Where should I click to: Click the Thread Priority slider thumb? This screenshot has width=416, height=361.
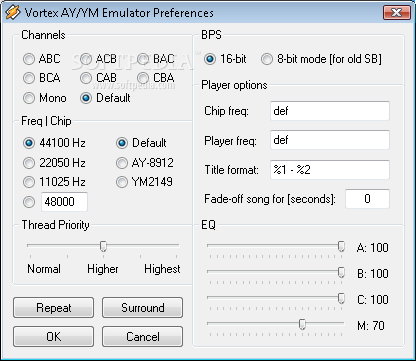click(x=103, y=246)
